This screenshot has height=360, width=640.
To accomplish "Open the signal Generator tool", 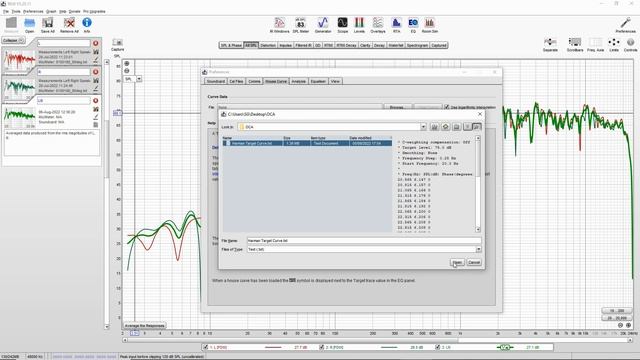I will click(323, 24).
